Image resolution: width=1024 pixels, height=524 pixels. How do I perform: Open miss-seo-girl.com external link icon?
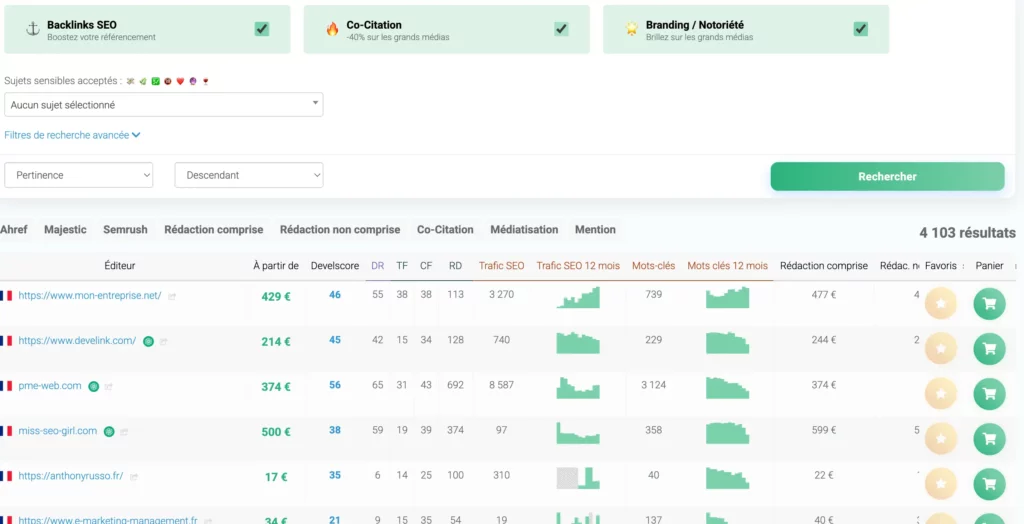pyautogui.click(x=124, y=432)
